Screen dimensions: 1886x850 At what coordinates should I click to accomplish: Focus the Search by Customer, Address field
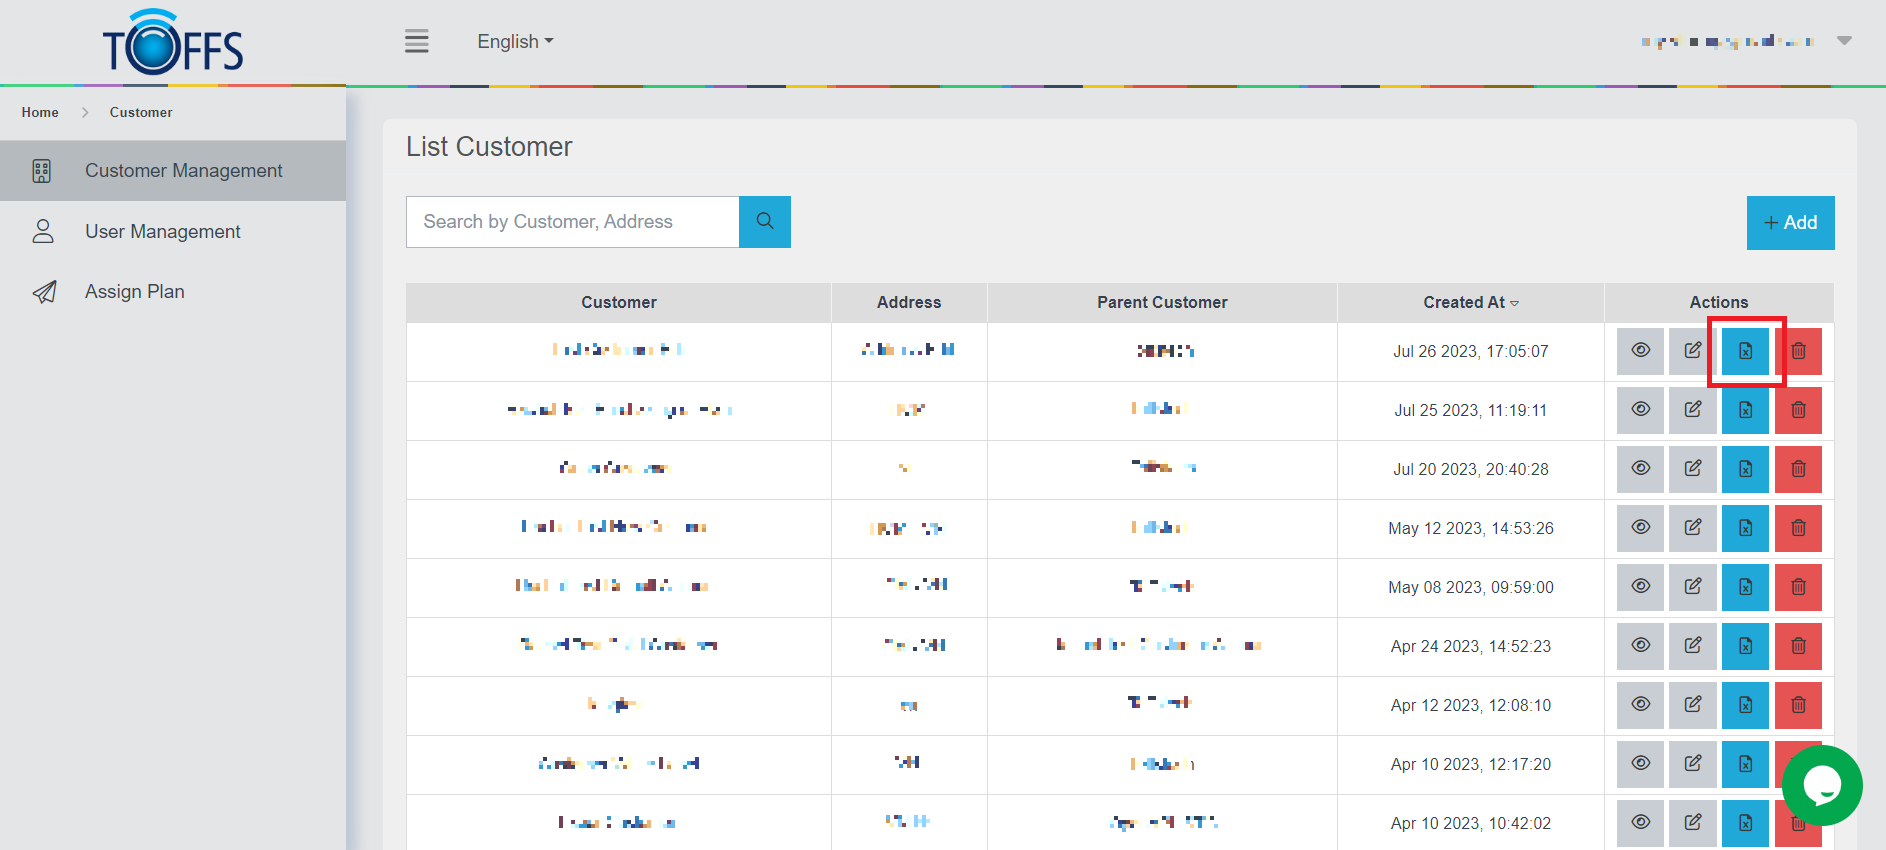click(572, 222)
